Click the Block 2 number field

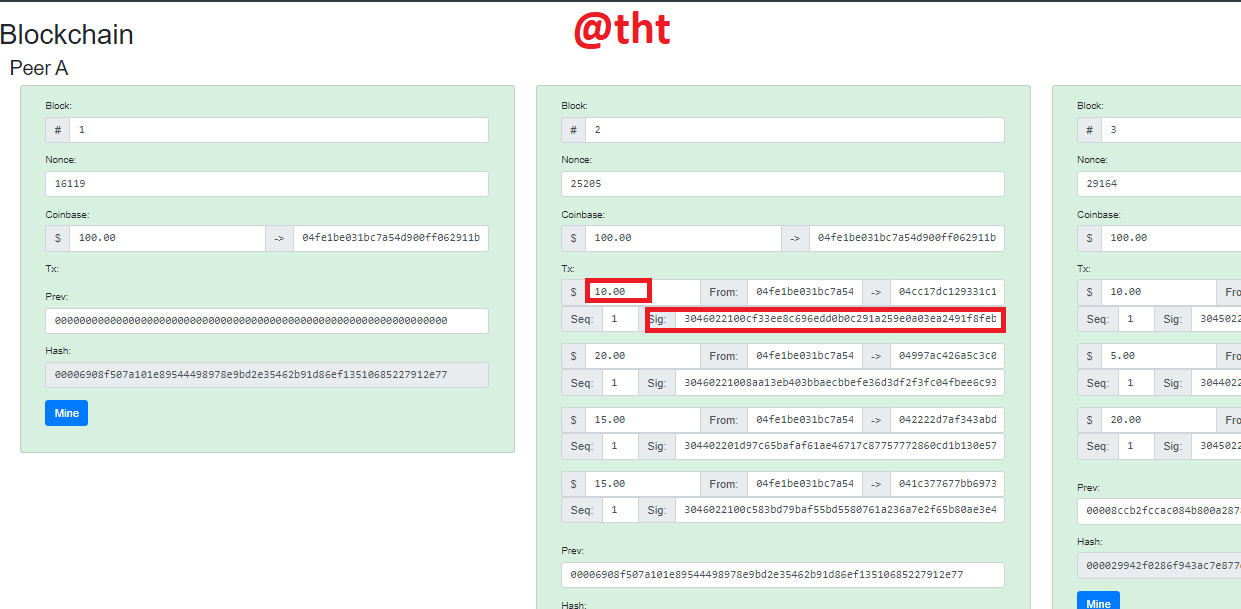point(794,130)
